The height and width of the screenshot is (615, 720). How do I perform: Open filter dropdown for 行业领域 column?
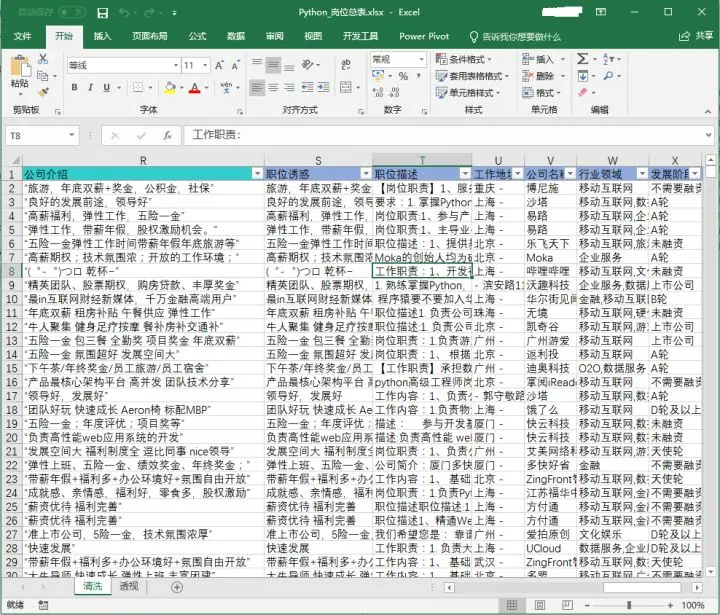(x=642, y=174)
